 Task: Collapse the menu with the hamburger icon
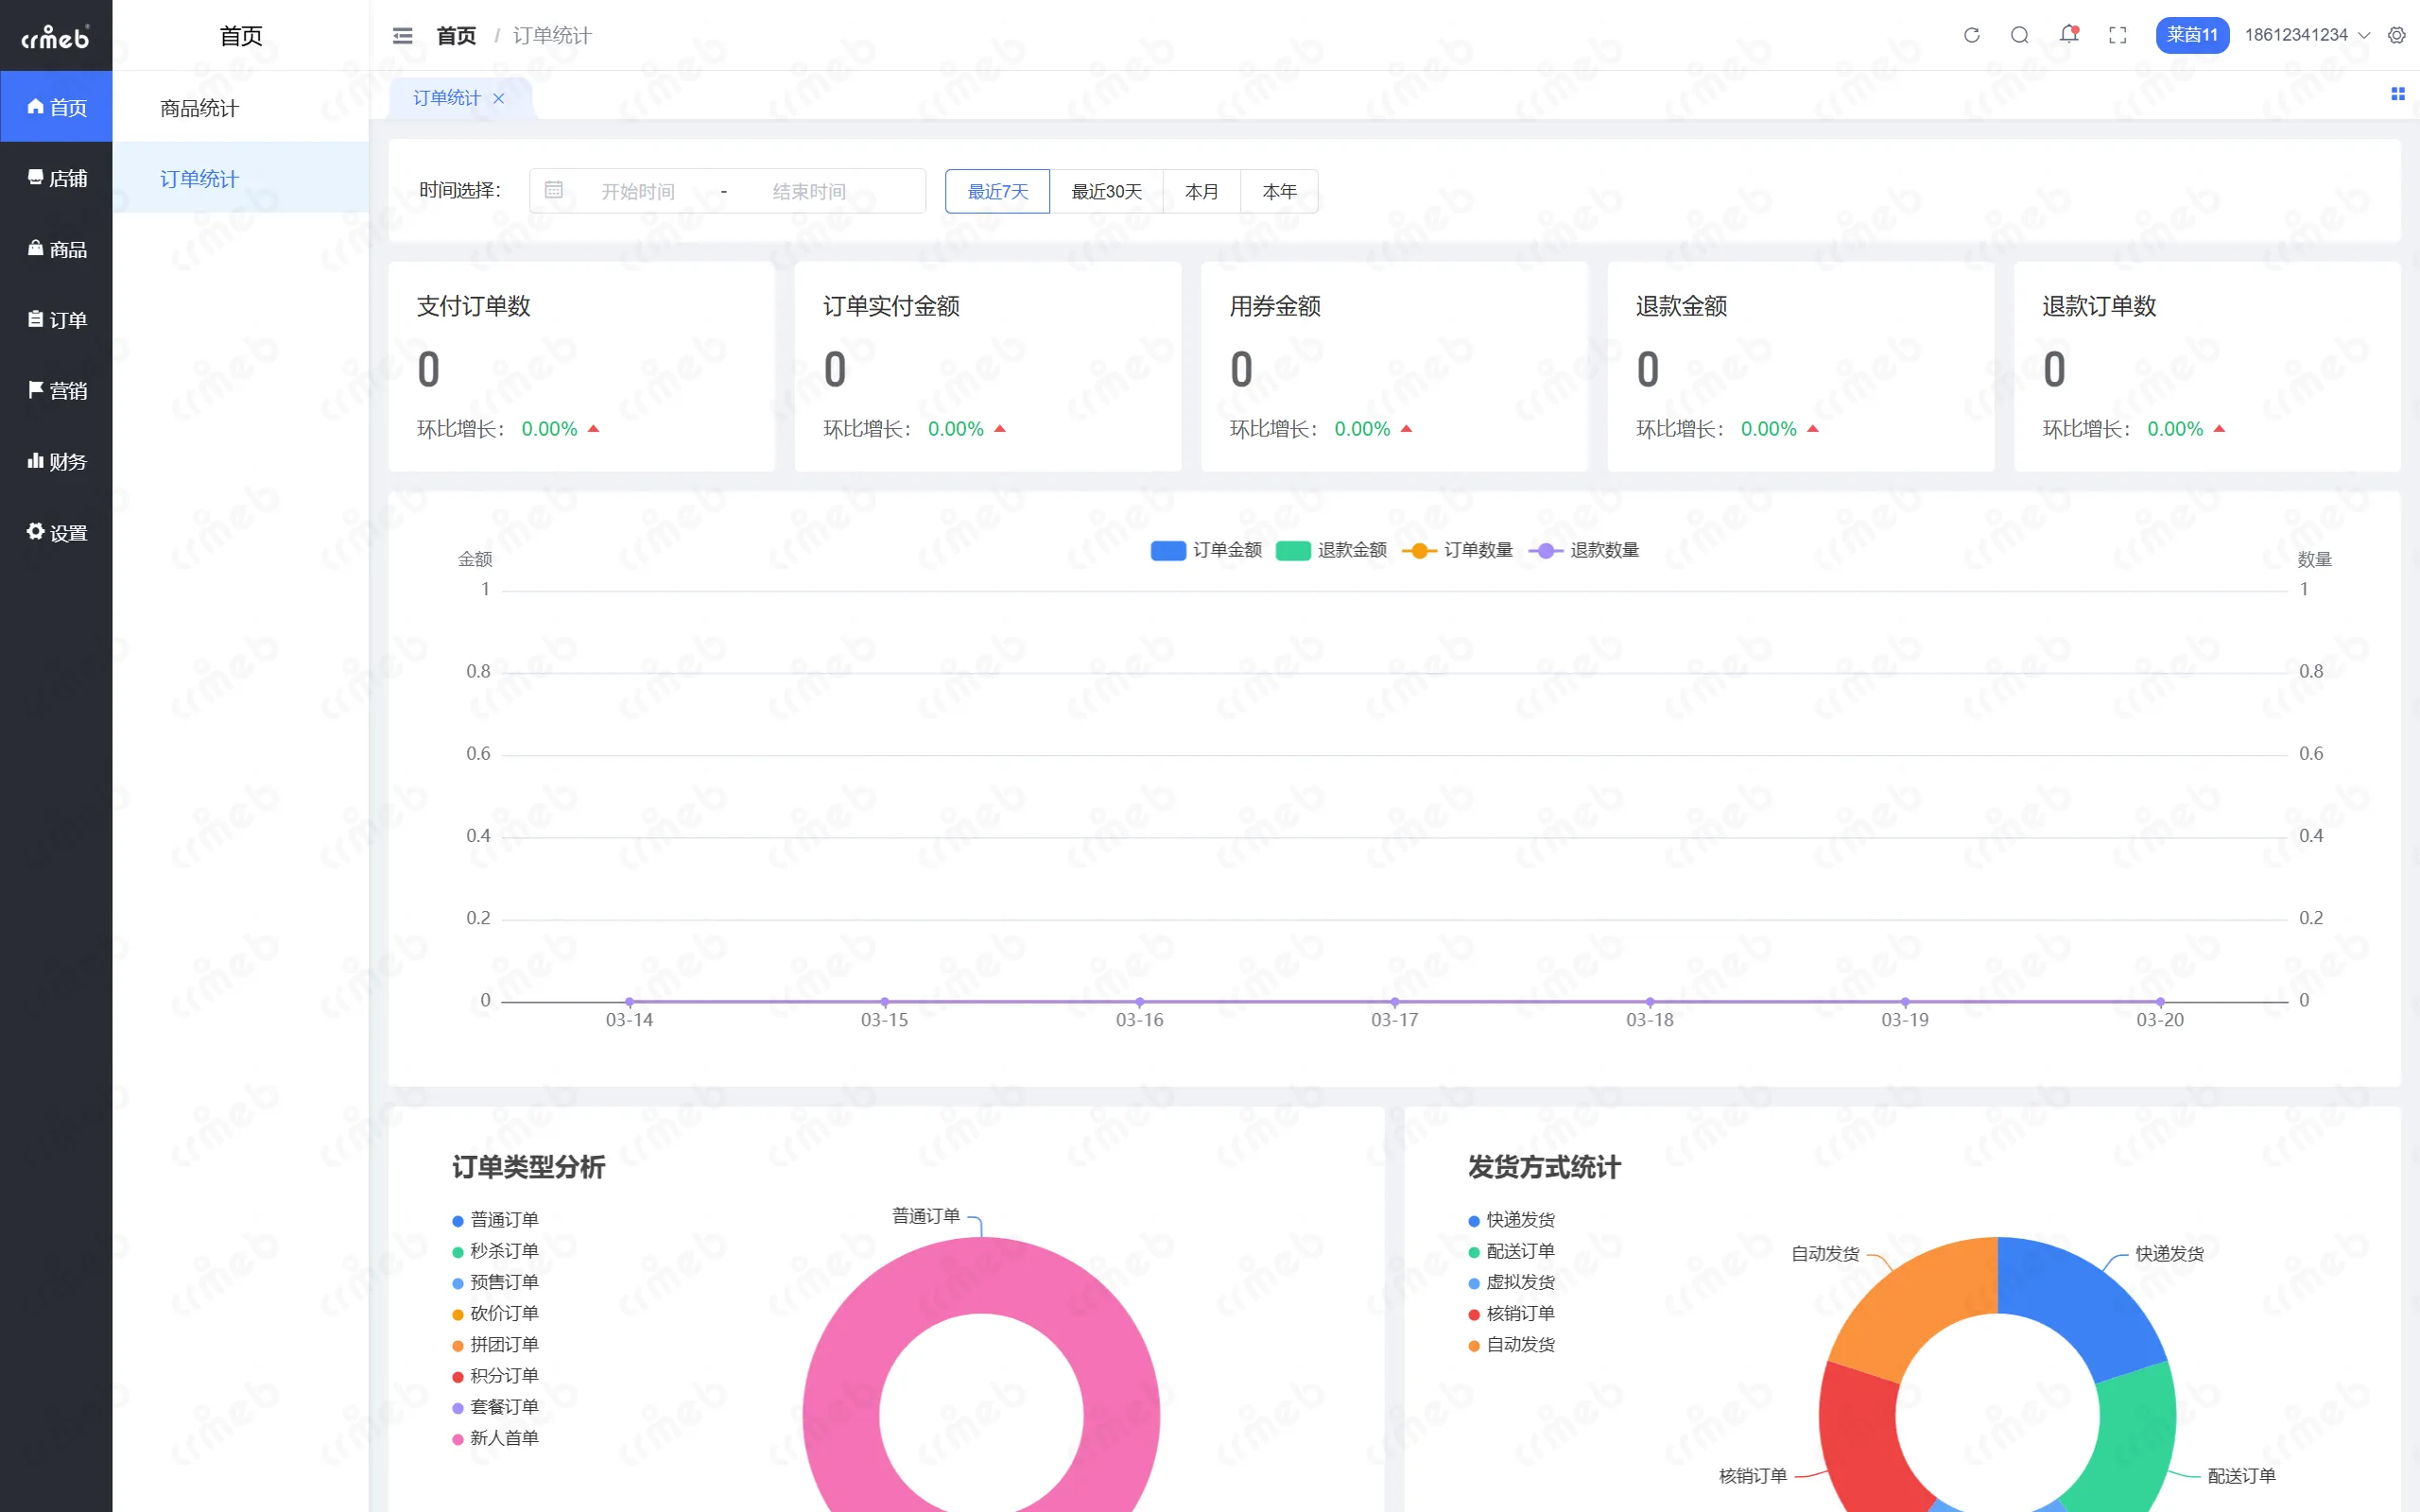[403, 36]
